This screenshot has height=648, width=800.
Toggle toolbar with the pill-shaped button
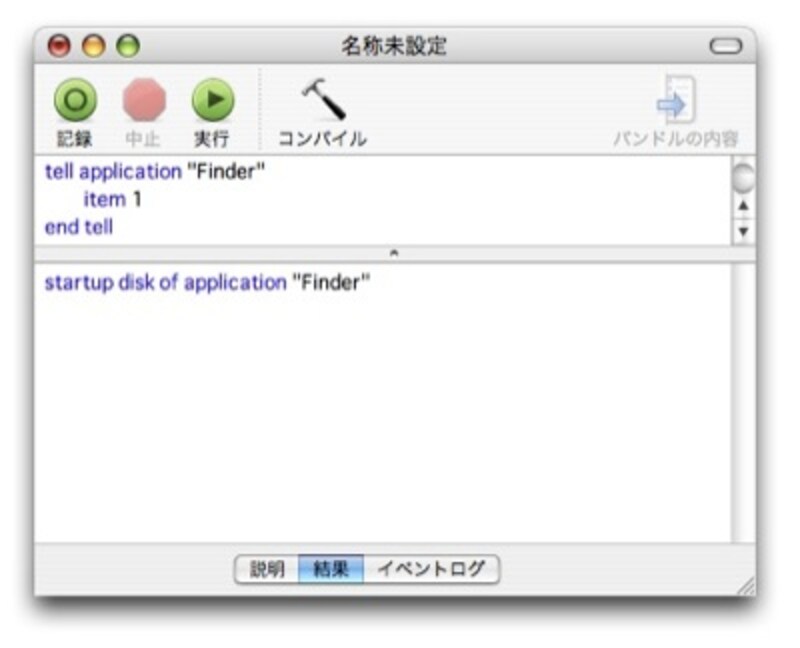click(x=725, y=46)
